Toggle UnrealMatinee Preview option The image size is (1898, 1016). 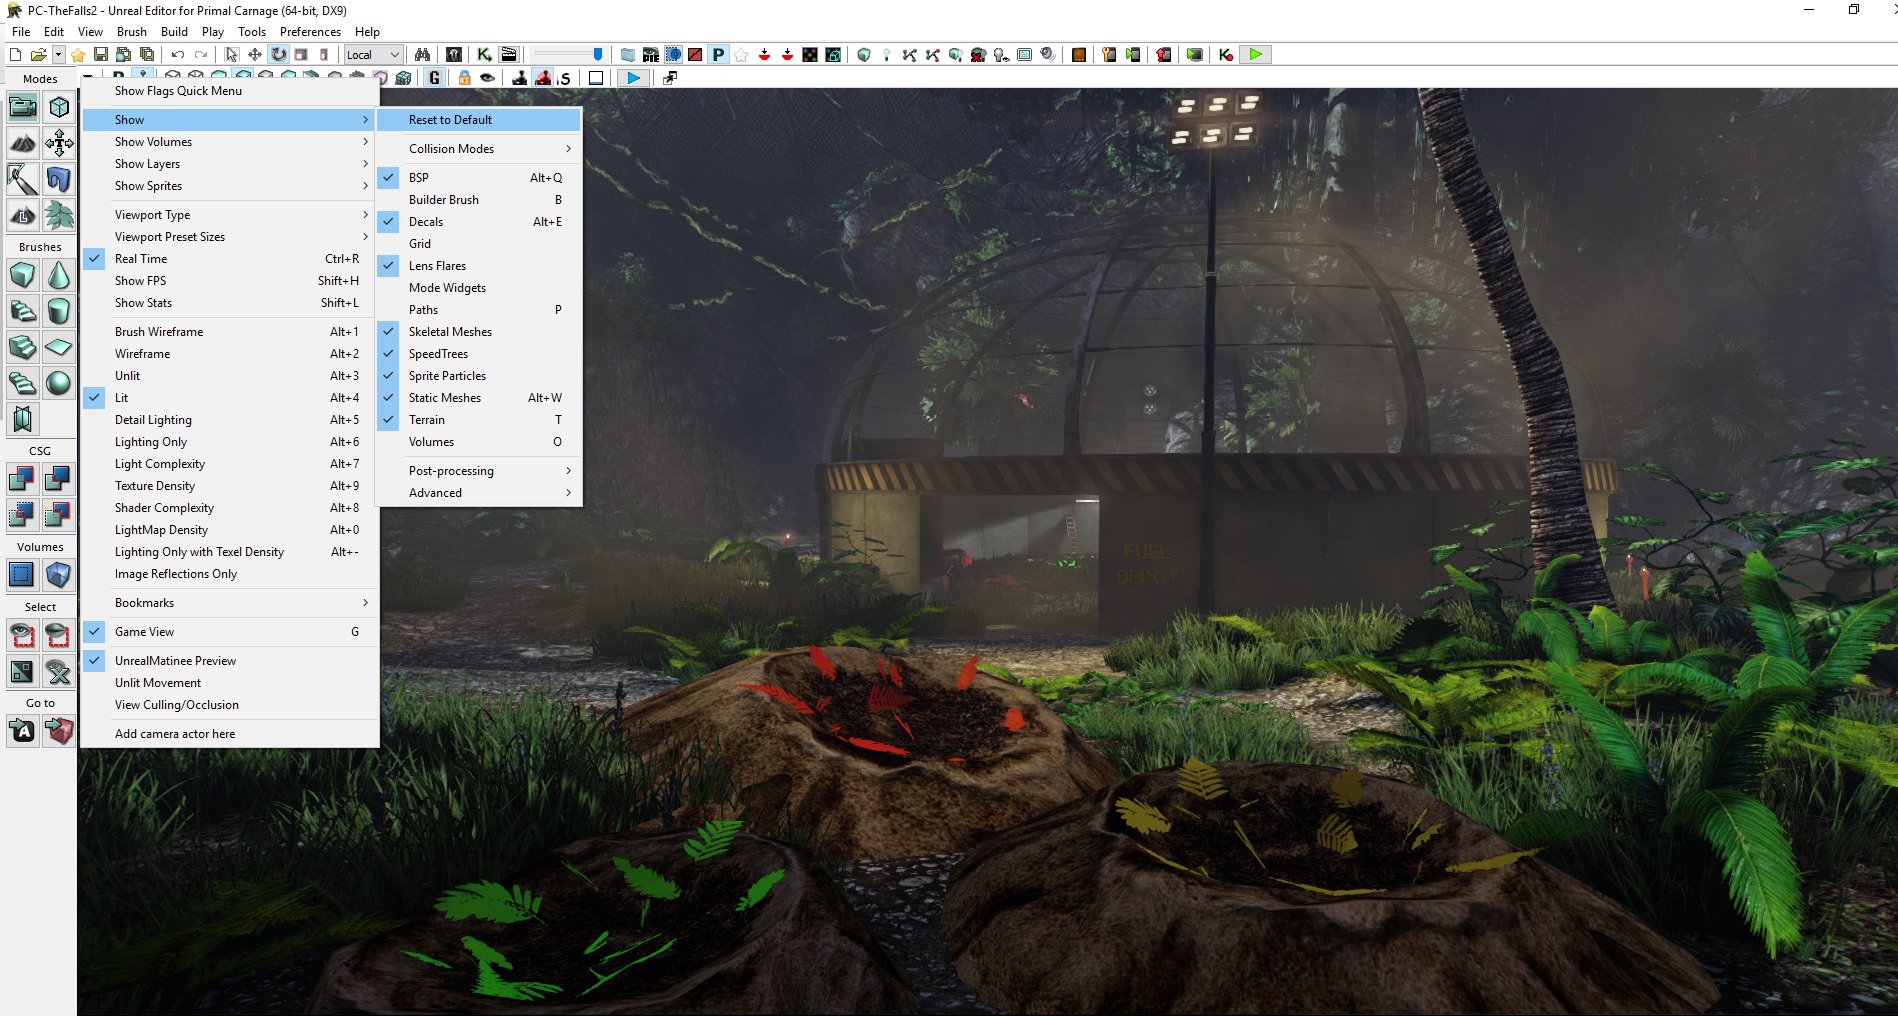click(230, 661)
